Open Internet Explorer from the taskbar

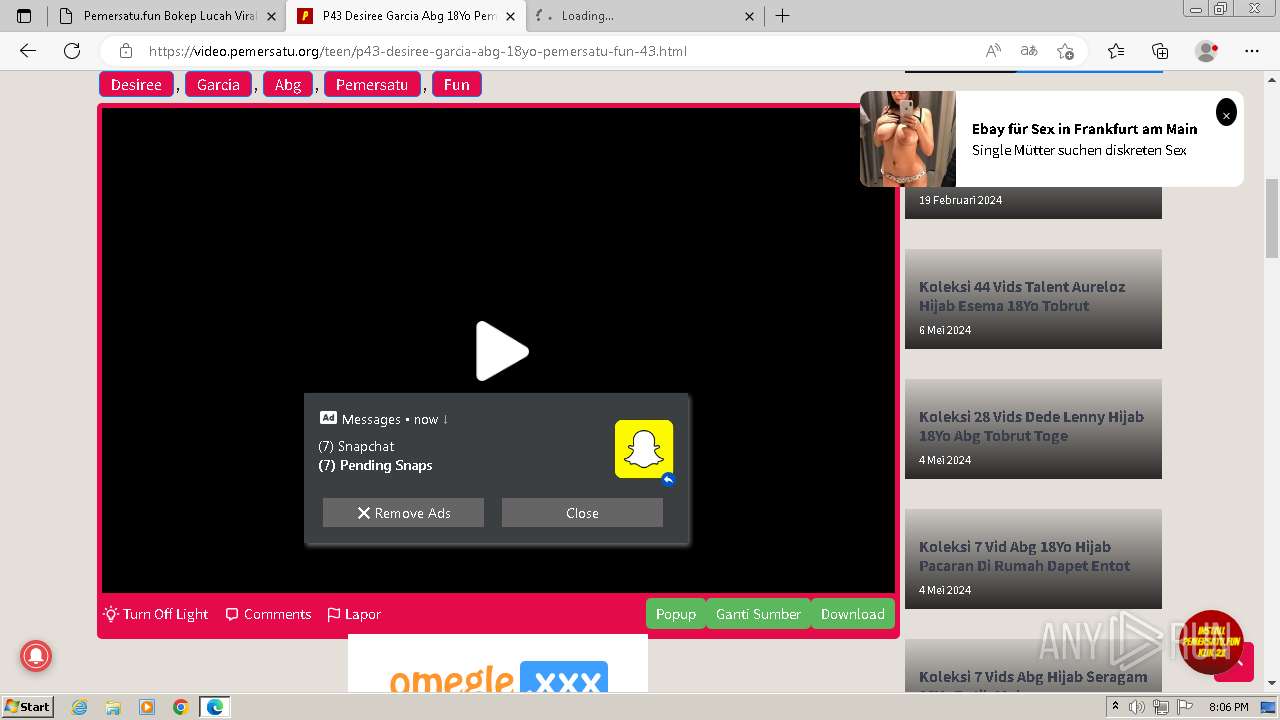pyautogui.click(x=79, y=707)
